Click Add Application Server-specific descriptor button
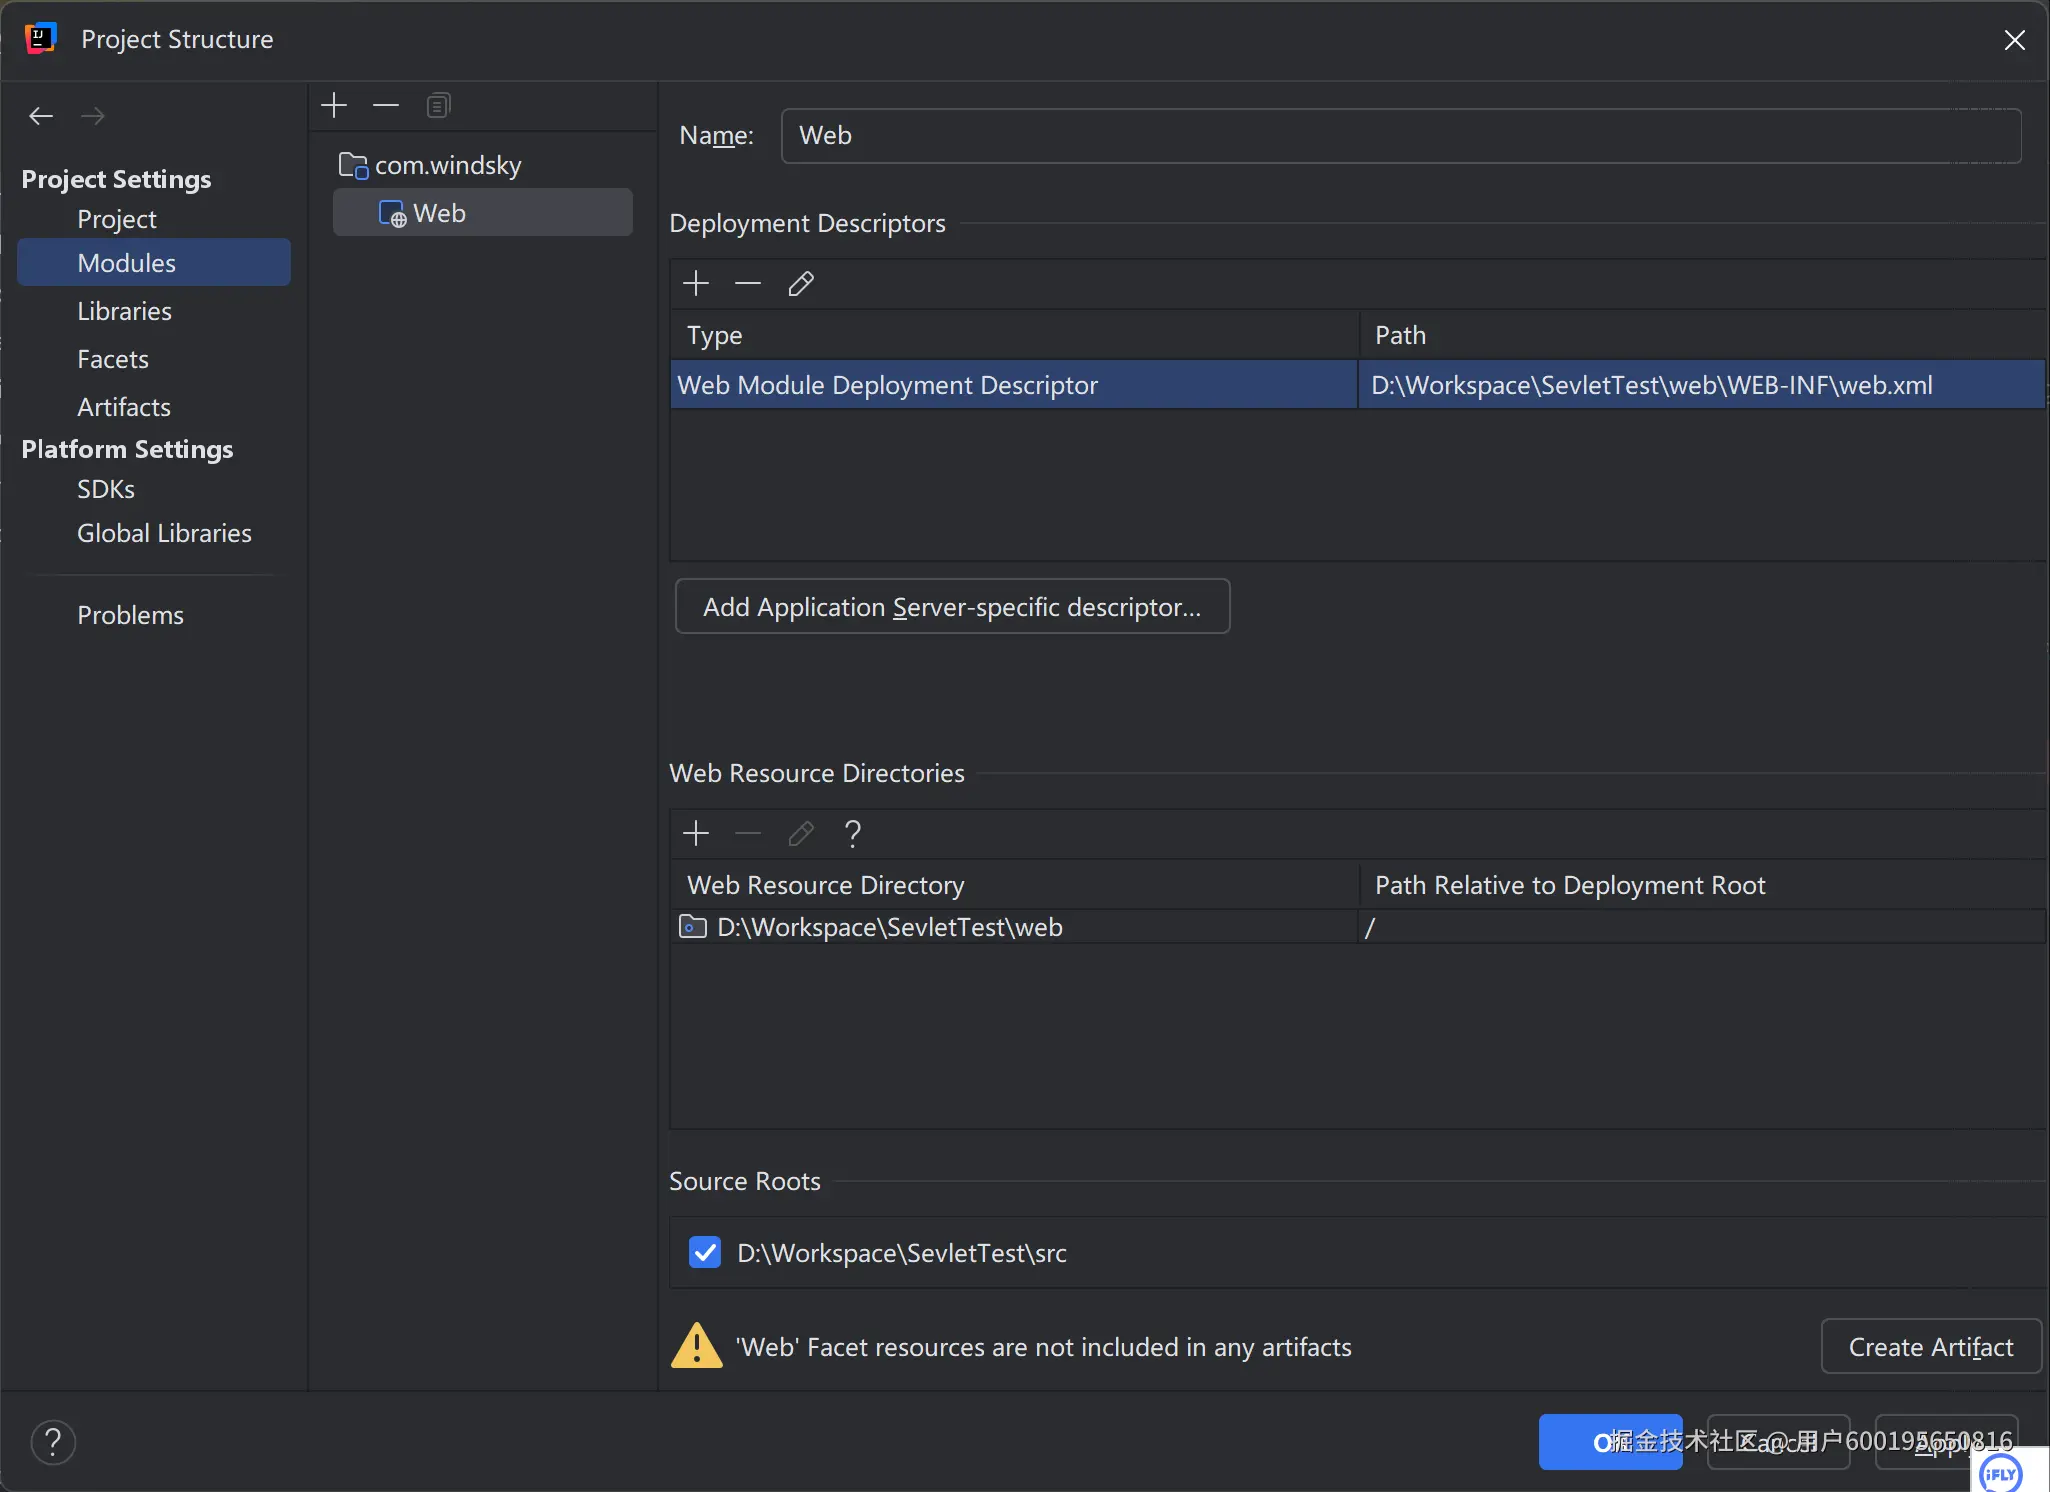Image resolution: width=2050 pixels, height=1492 pixels. coord(952,607)
